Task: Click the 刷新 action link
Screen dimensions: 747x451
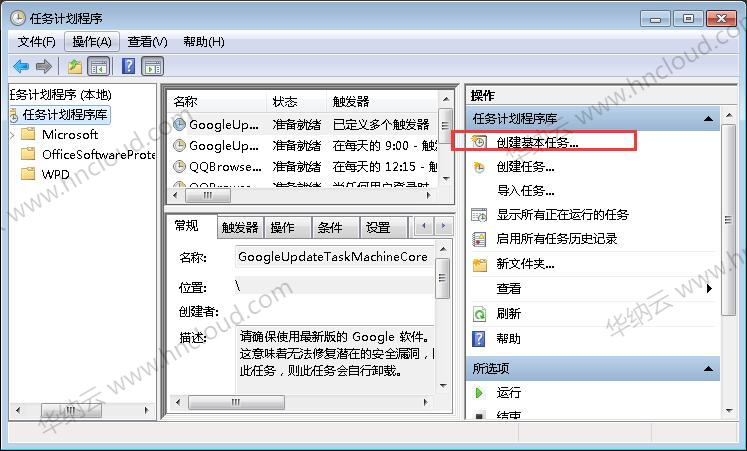Action: pyautogui.click(x=508, y=314)
